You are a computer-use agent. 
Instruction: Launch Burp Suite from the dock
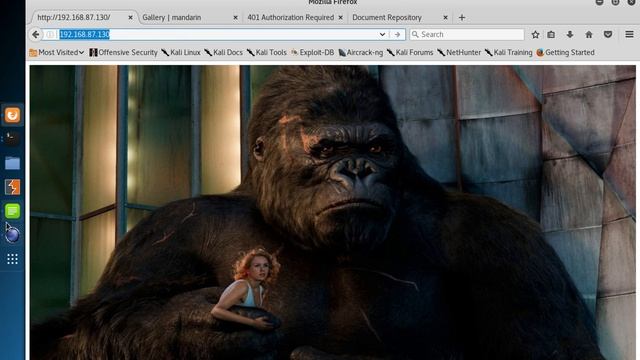click(12, 187)
